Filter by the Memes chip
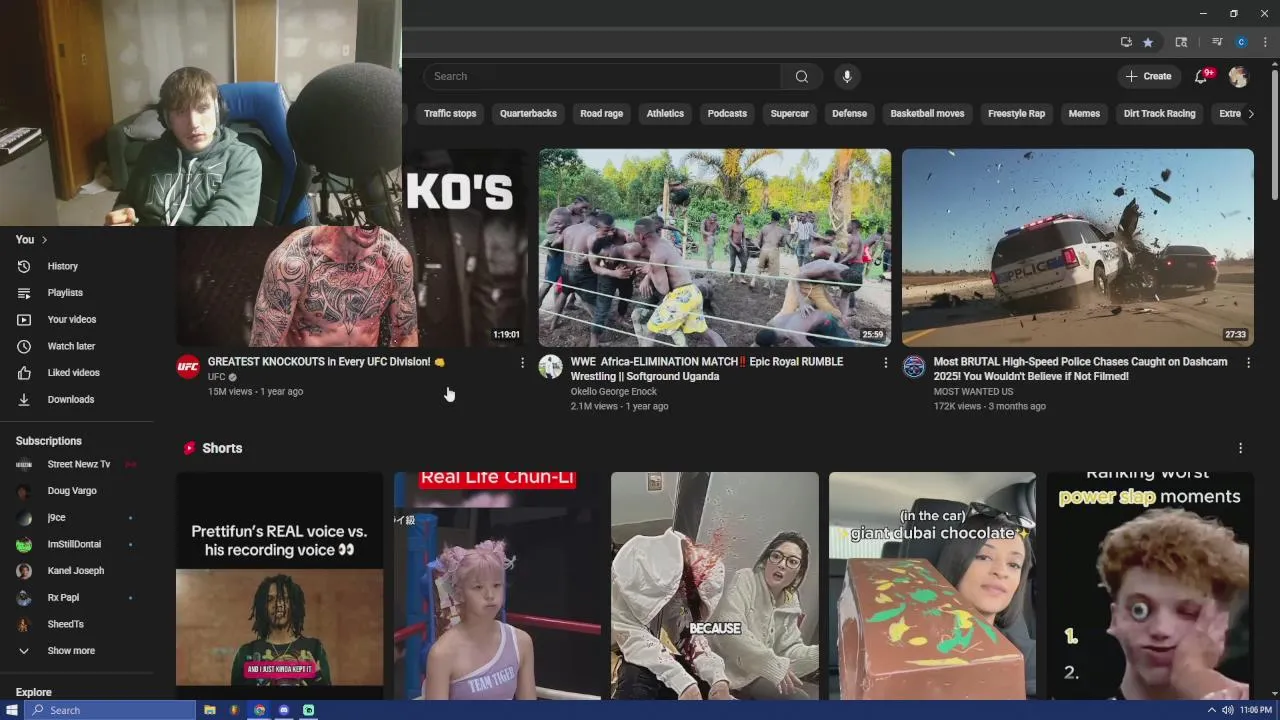1280x720 pixels. [x=1084, y=114]
